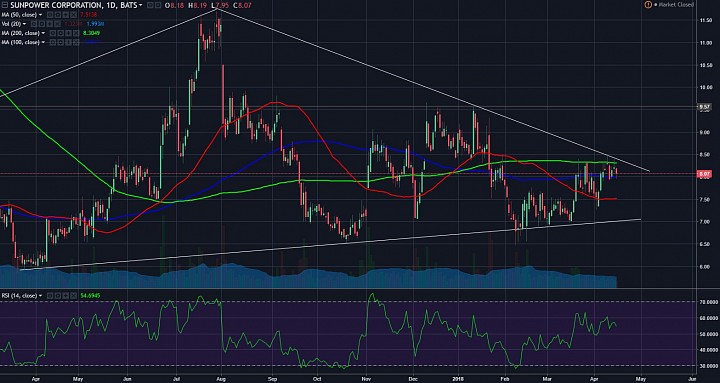Image resolution: width=720 pixels, height=383 pixels.
Task: Click the Vol (20) legend label
Action: (x=11, y=24)
